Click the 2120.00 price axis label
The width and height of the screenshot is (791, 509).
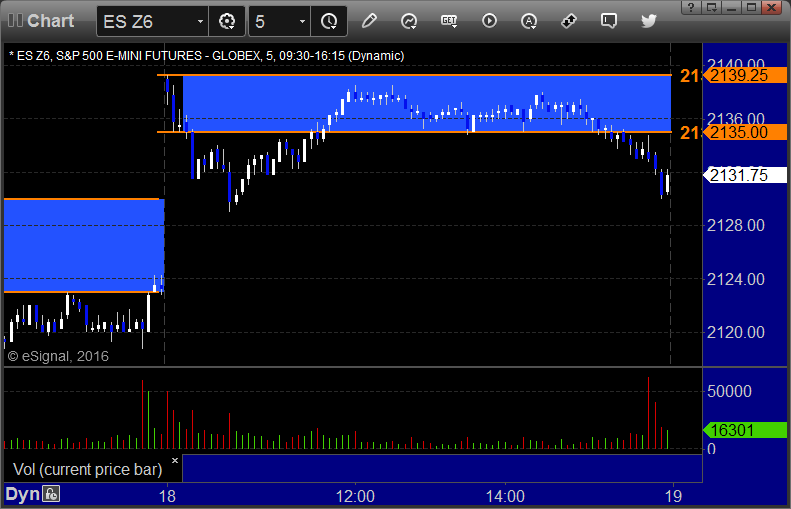pos(736,332)
